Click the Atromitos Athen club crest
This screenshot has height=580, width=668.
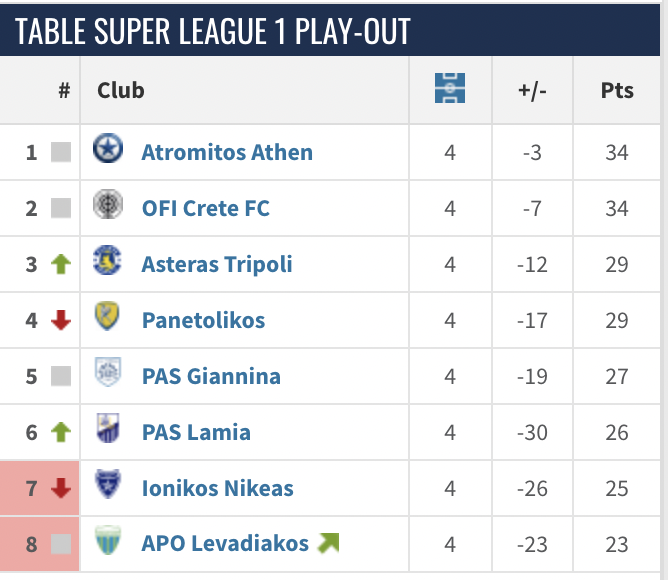pyautogui.click(x=107, y=151)
